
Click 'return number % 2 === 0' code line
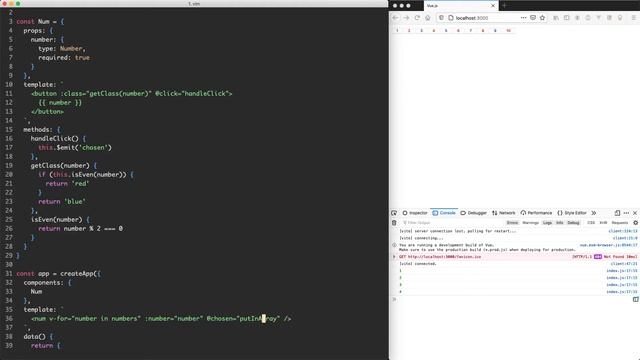click(80, 229)
